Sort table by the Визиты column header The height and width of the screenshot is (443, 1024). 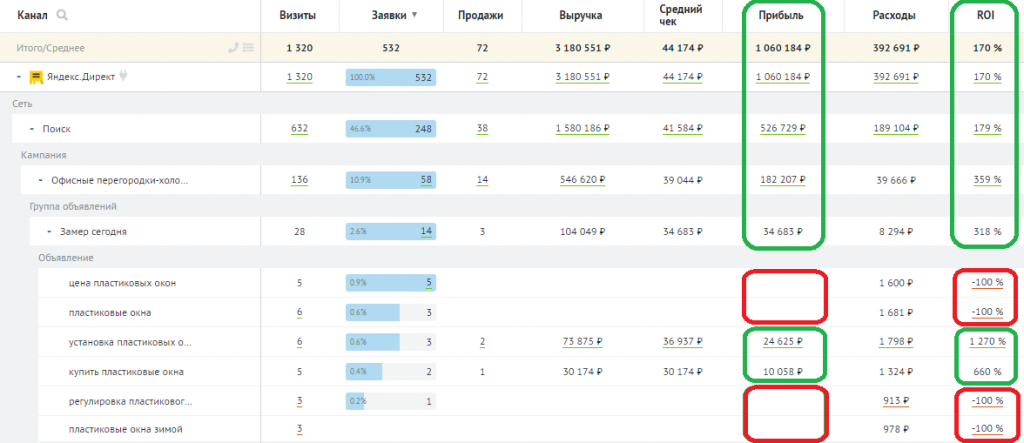pos(299,15)
